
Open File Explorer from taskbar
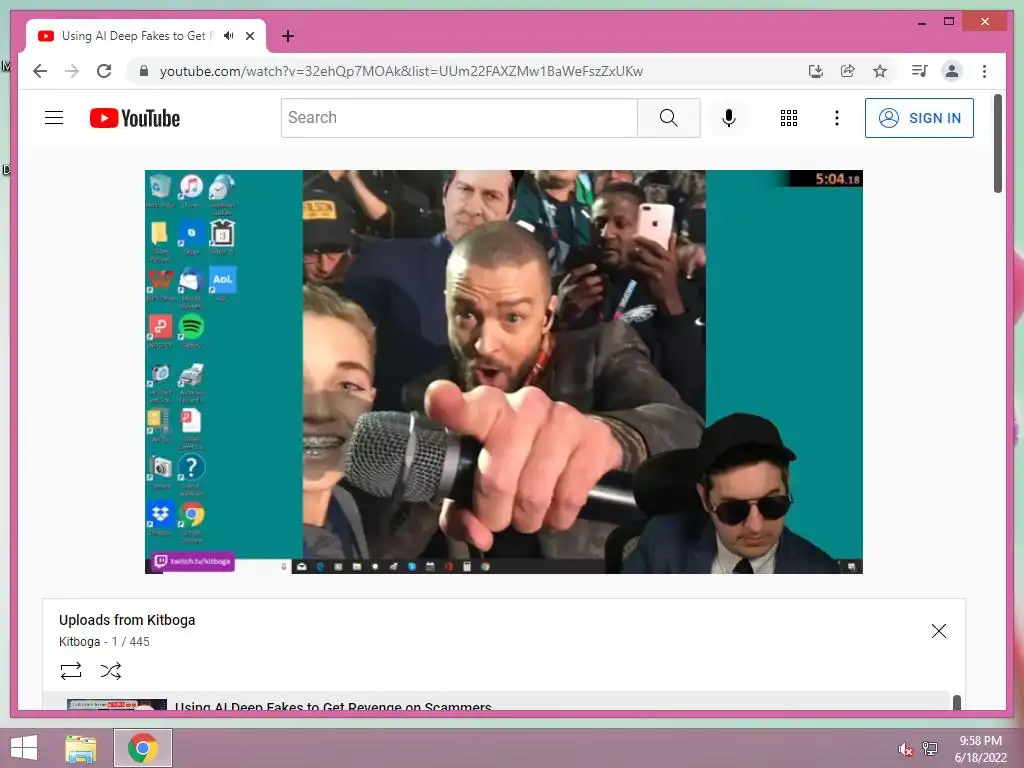pos(81,748)
